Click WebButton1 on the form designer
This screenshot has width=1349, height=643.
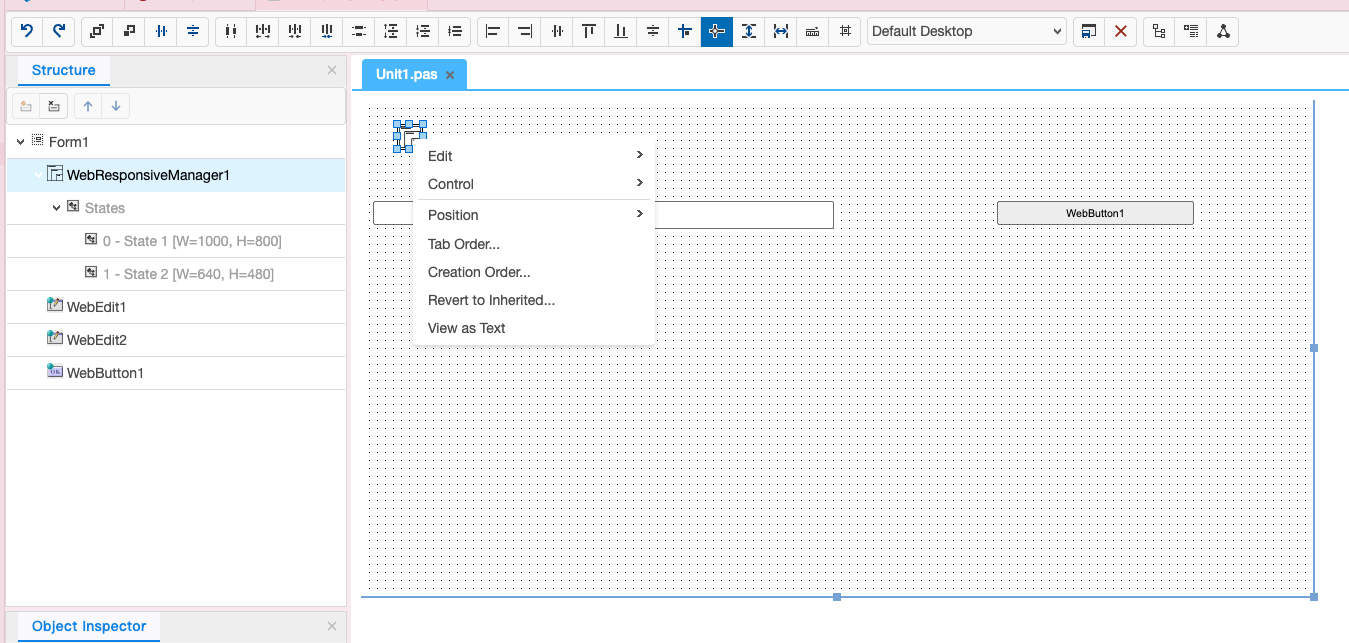click(x=1095, y=213)
